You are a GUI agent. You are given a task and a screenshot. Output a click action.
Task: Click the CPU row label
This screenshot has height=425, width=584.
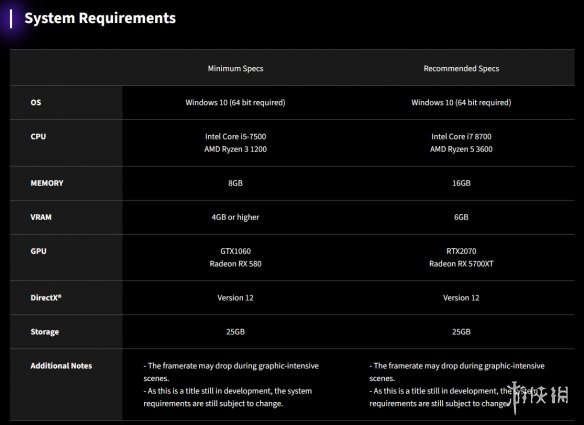tap(38, 136)
